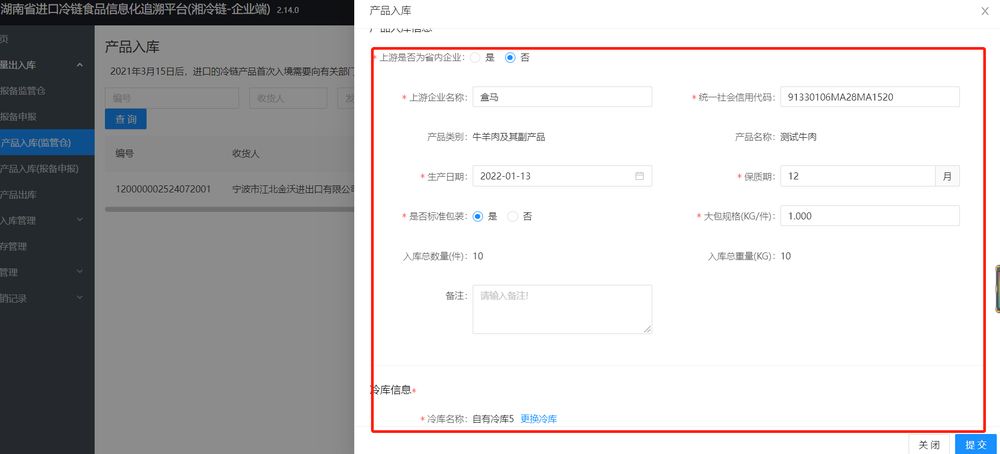Open the 月 shelf-life unit selector
The width and height of the screenshot is (1000, 454).
pyautogui.click(x=947, y=176)
